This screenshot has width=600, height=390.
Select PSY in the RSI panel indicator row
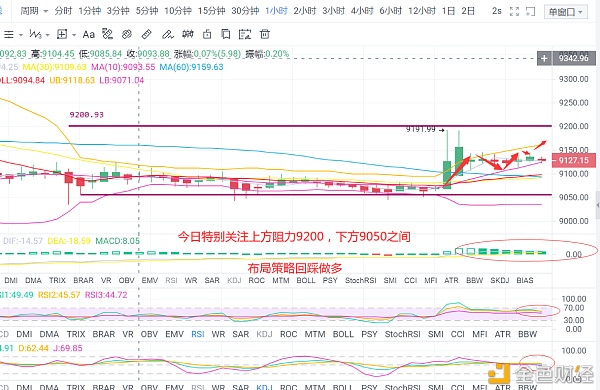(x=369, y=334)
